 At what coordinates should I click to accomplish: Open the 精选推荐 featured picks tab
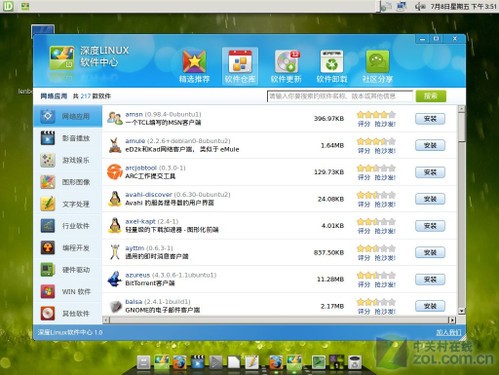click(194, 66)
